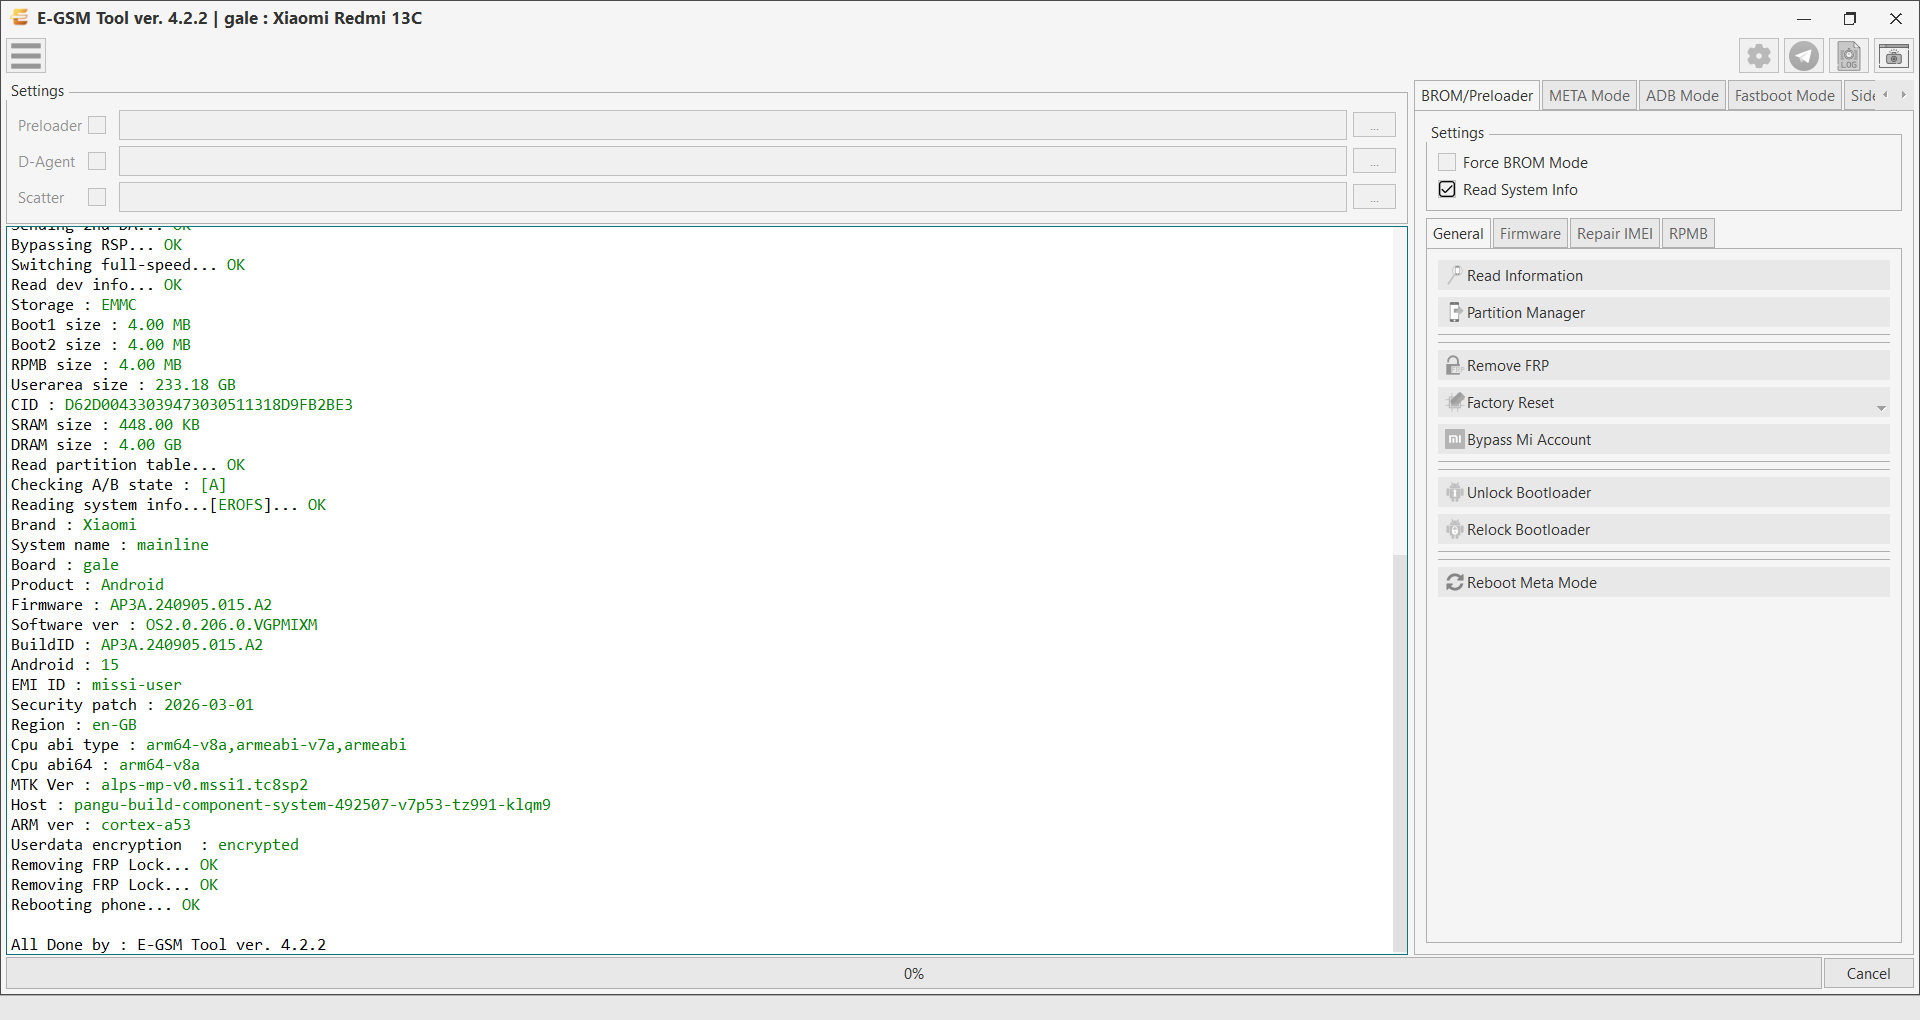This screenshot has height=1020, width=1920.
Task: Switch to BROM/Preloader tab
Action: (x=1477, y=95)
